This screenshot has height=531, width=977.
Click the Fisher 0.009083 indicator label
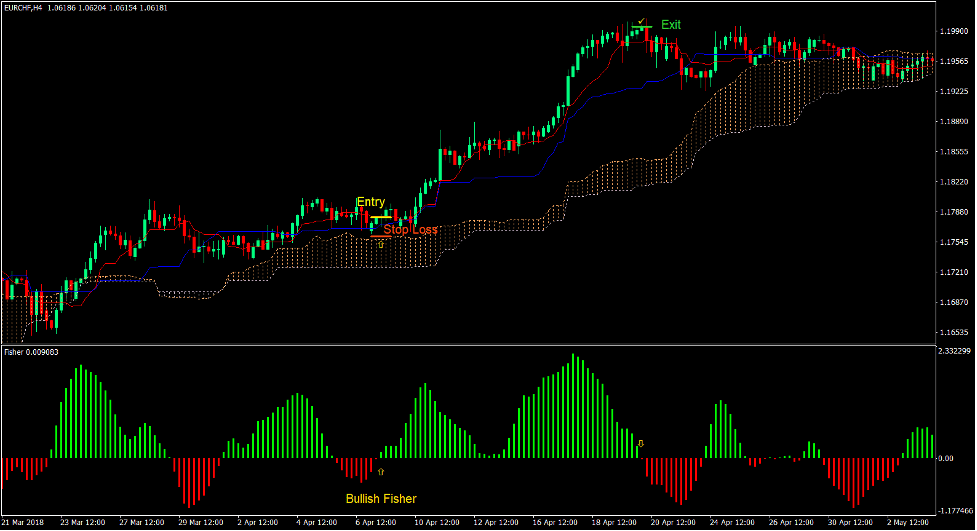(31, 352)
